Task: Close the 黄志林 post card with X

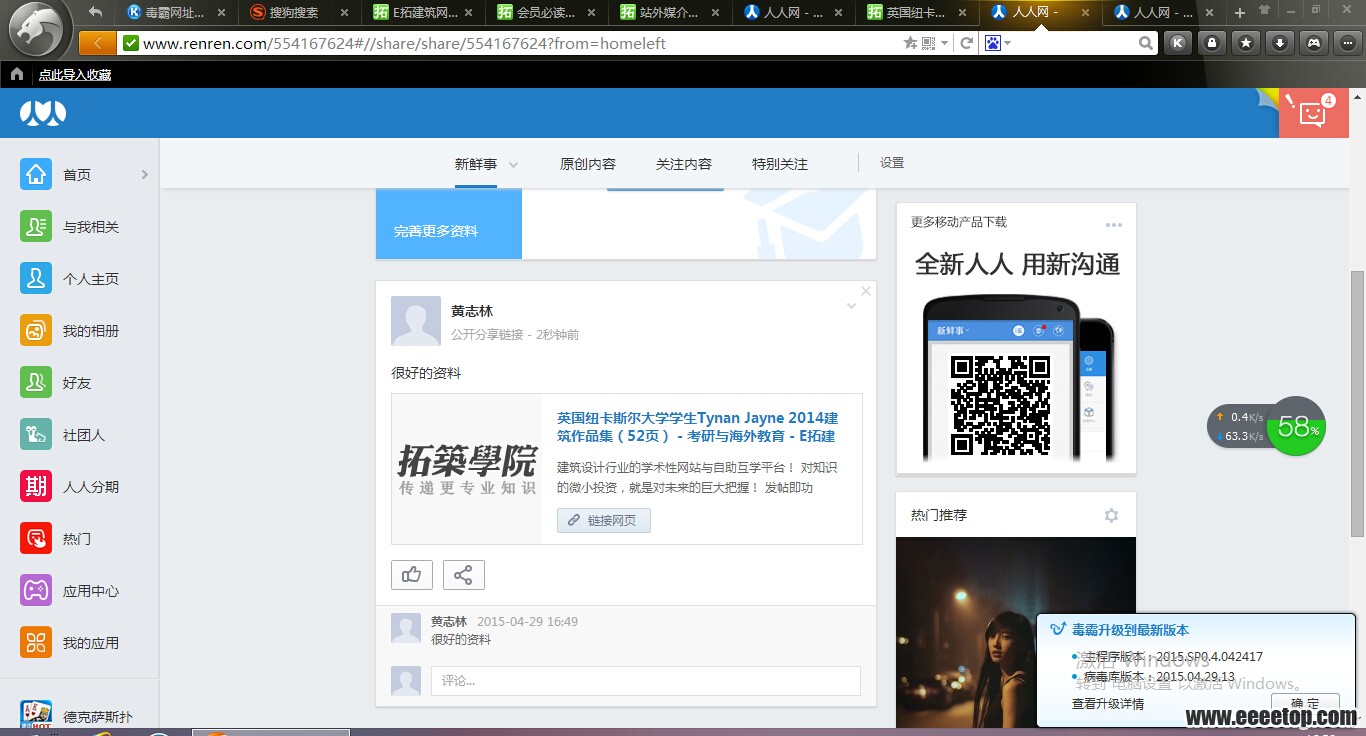Action: [866, 291]
